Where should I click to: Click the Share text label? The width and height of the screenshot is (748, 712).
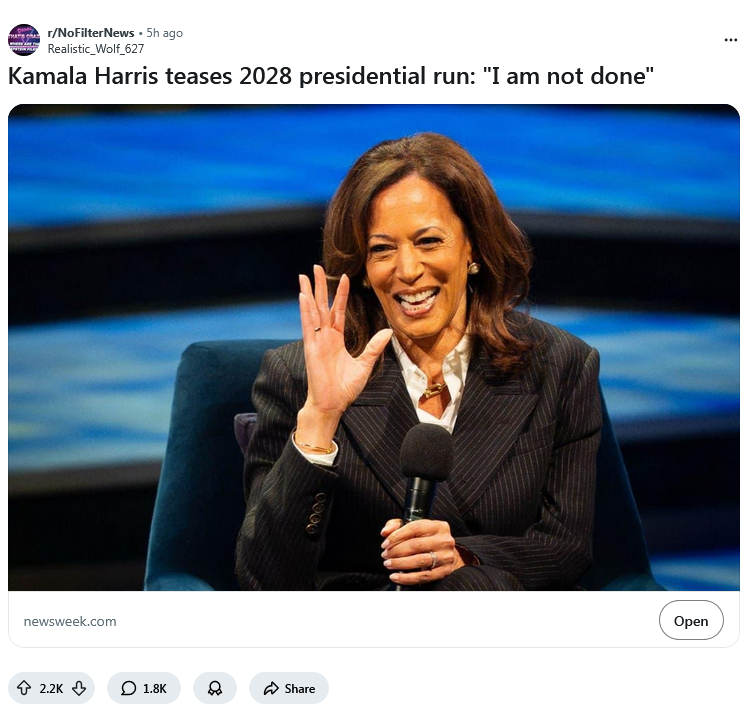coord(300,689)
